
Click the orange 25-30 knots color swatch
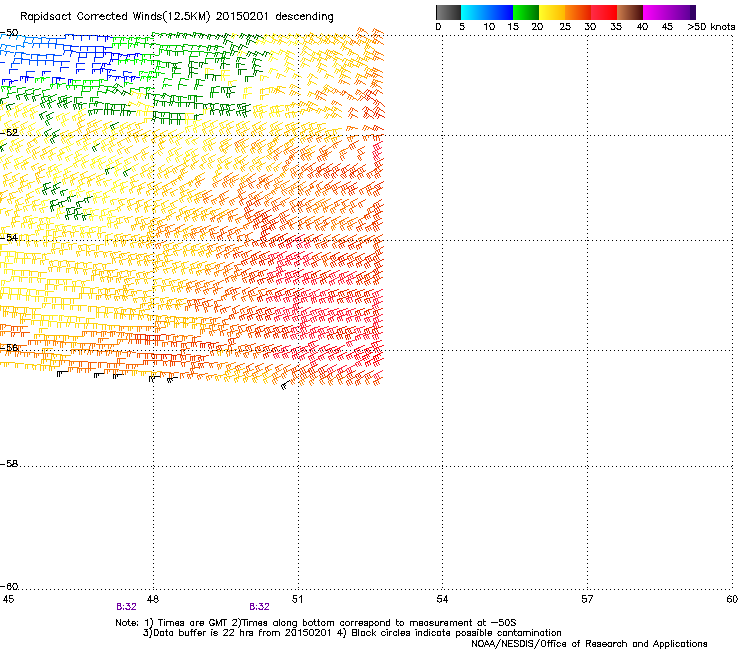tap(578, 12)
